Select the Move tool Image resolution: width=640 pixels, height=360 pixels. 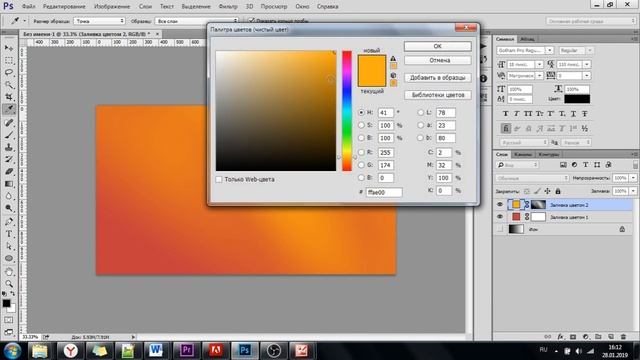(9, 48)
